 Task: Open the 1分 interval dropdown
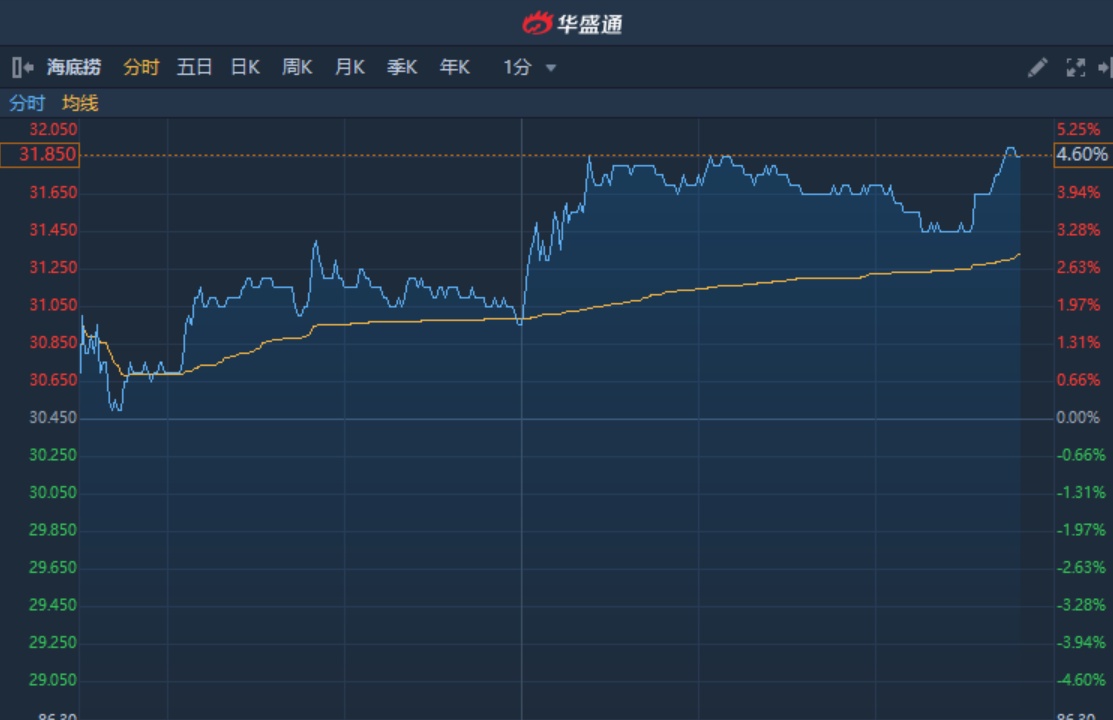coord(530,67)
